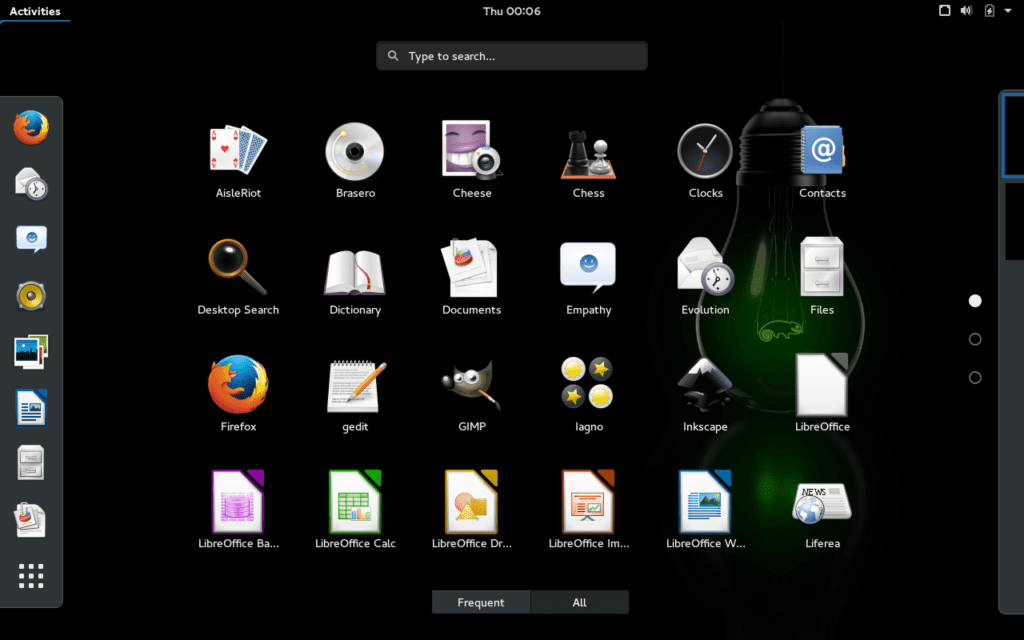Switch to the Frequent apps view
This screenshot has width=1024, height=640.
(x=481, y=602)
